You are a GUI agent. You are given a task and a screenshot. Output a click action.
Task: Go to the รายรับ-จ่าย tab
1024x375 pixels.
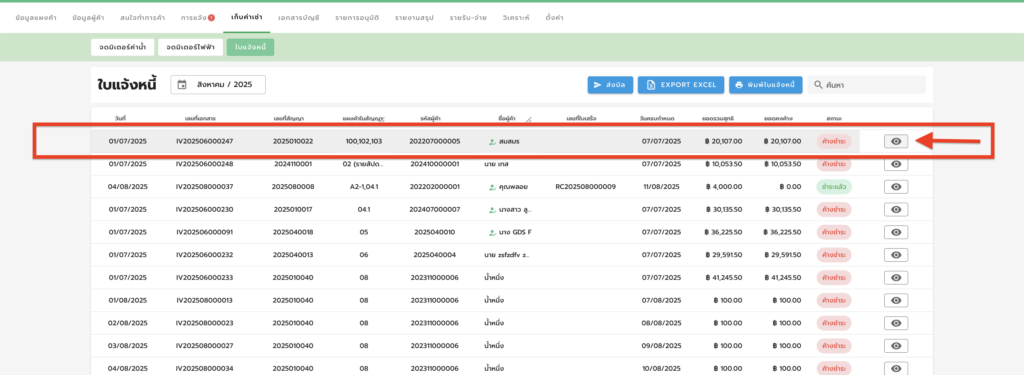(468, 18)
